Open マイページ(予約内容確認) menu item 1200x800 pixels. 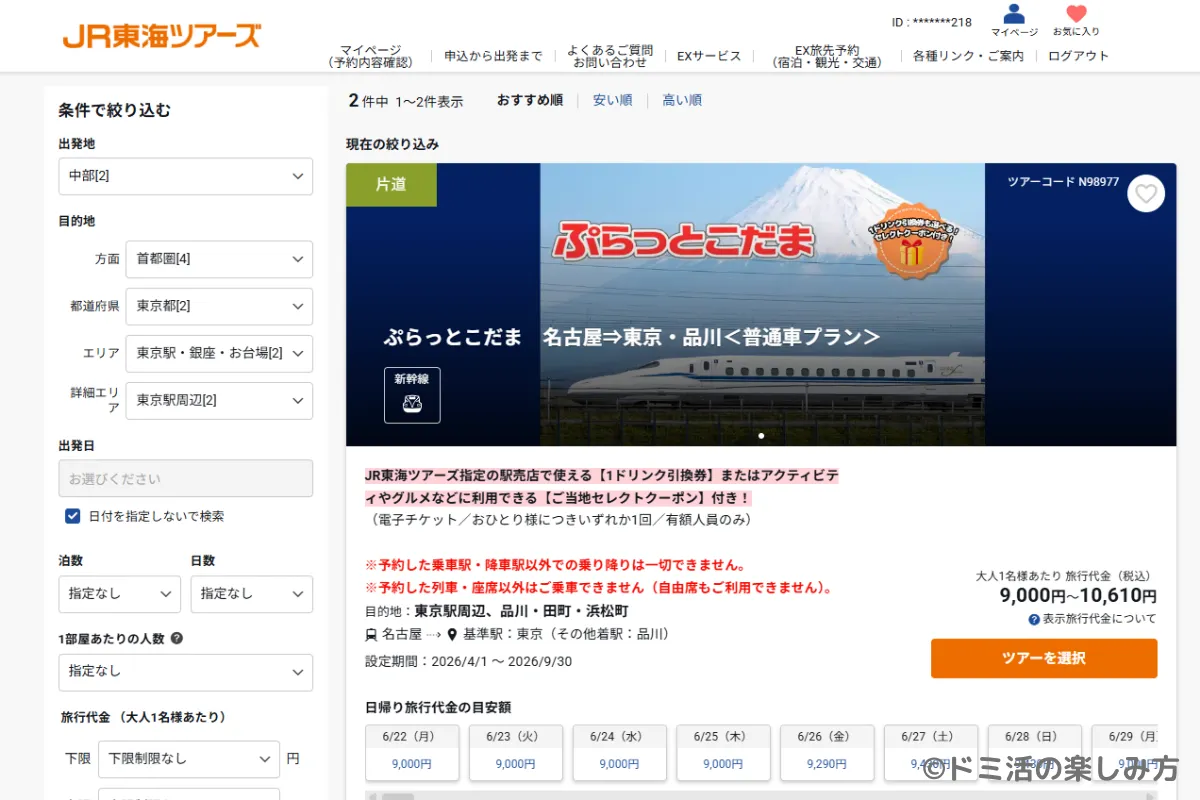pos(370,56)
